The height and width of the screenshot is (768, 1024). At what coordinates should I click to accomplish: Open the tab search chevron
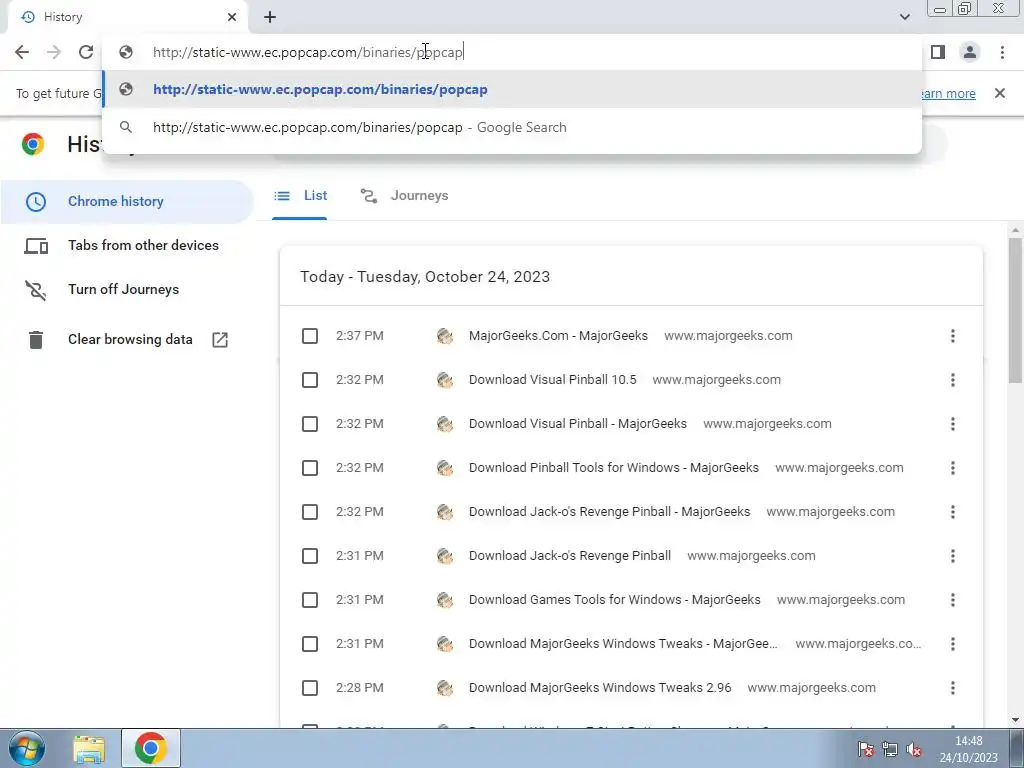(904, 17)
